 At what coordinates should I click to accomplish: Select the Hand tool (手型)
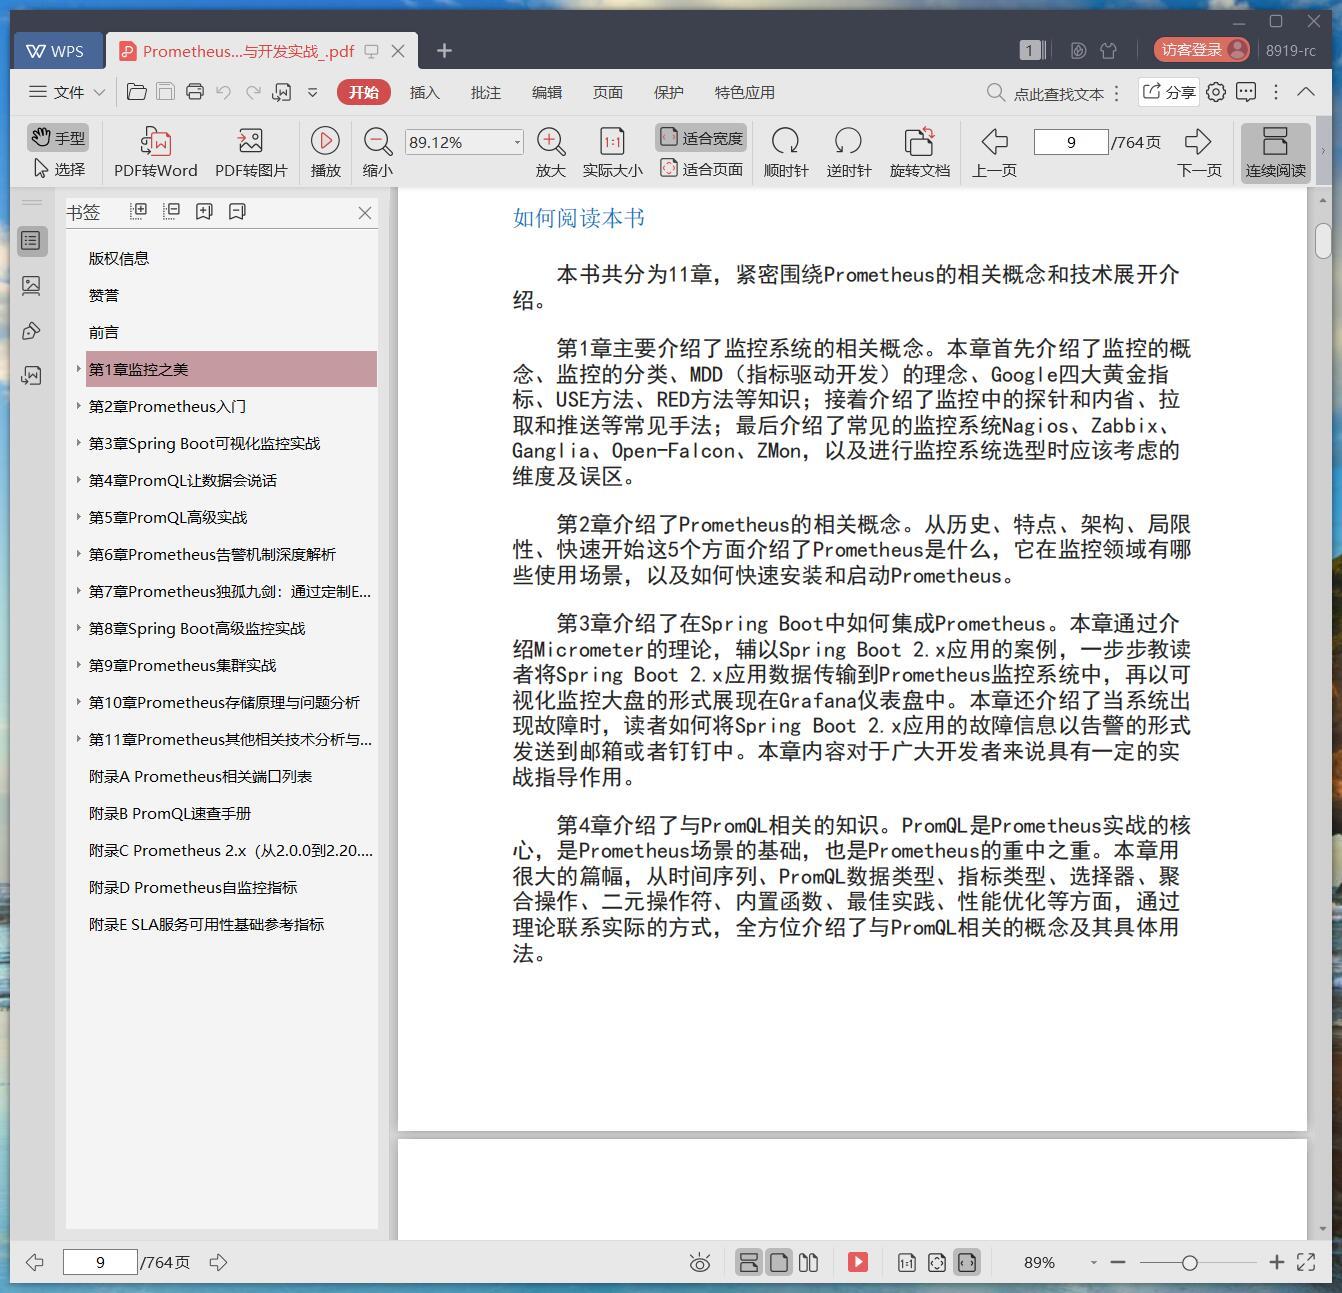click(x=58, y=138)
